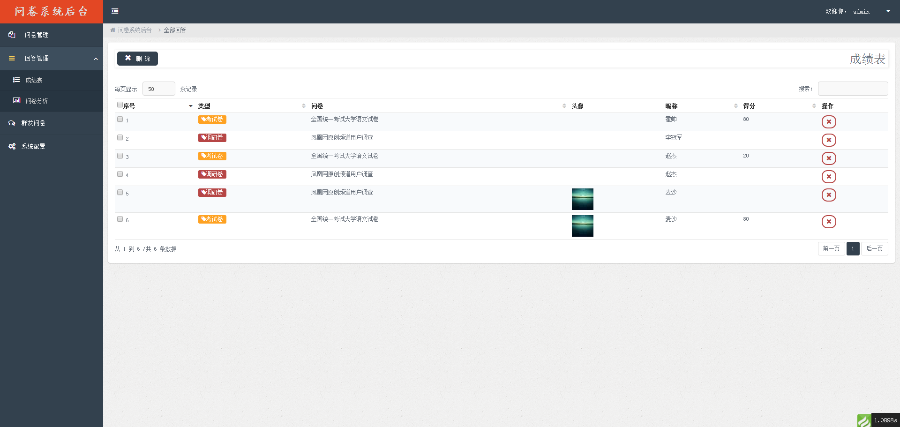Screen dimensions: 900x427
Task: Check the checkbox for row 3
Action: pos(120,156)
